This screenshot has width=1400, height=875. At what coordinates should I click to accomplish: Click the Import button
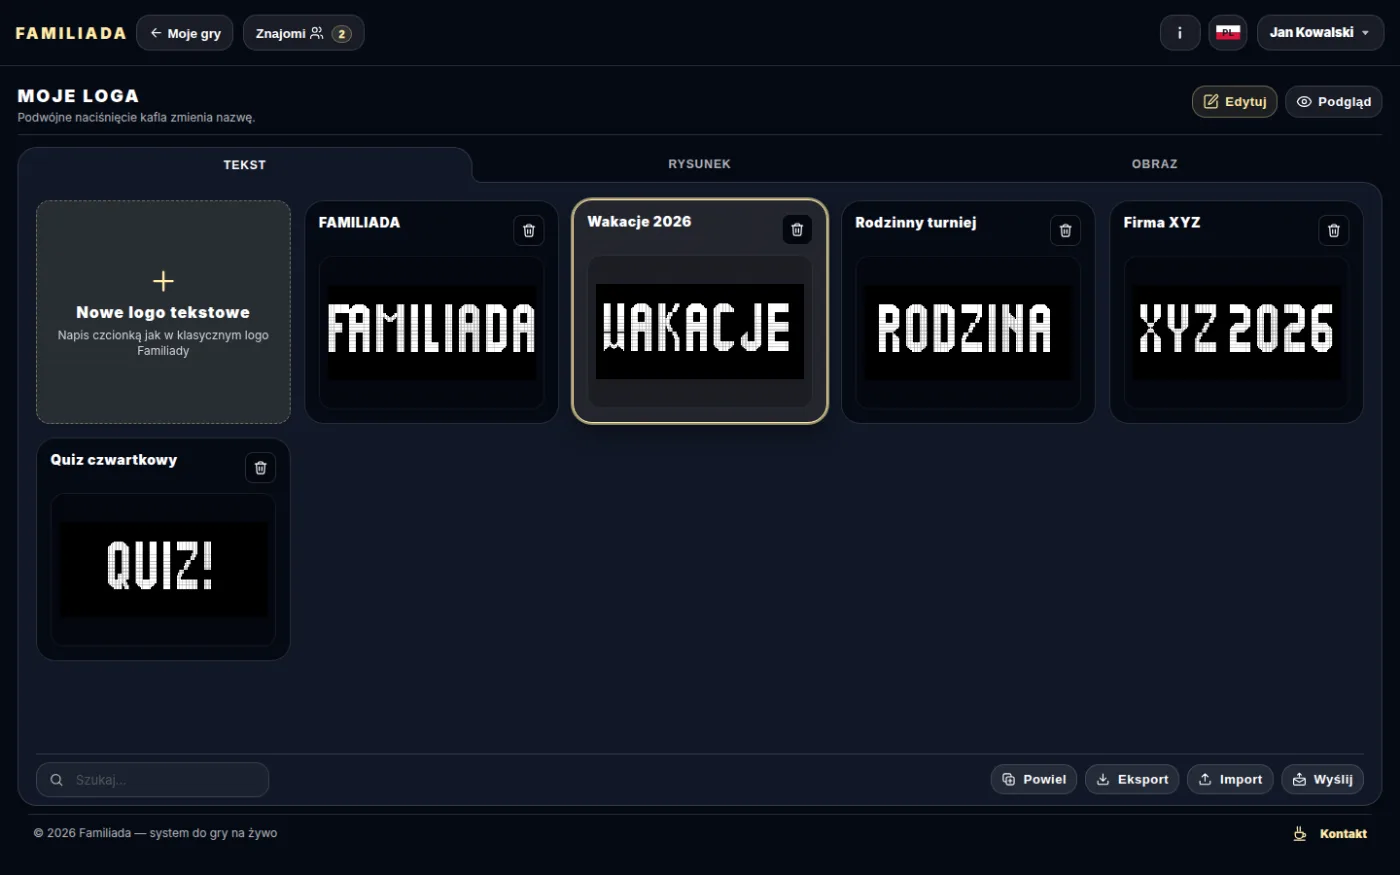(1230, 779)
